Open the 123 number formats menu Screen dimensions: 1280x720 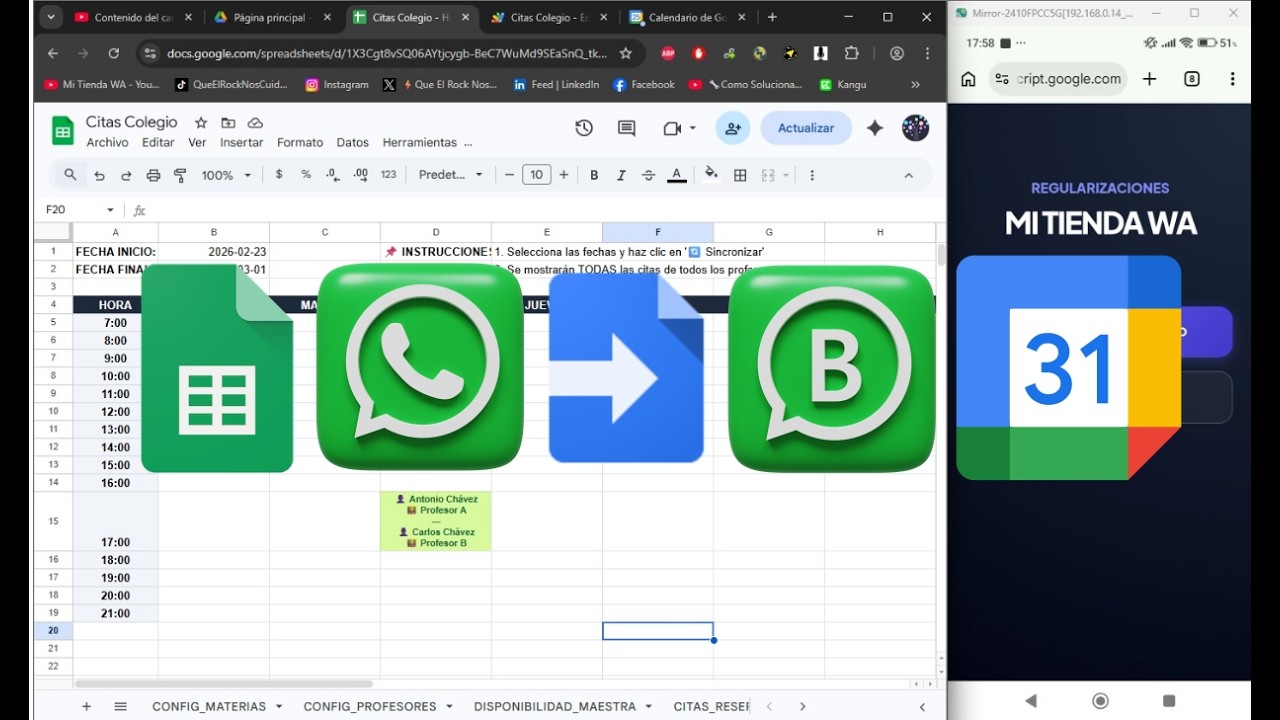tap(389, 174)
